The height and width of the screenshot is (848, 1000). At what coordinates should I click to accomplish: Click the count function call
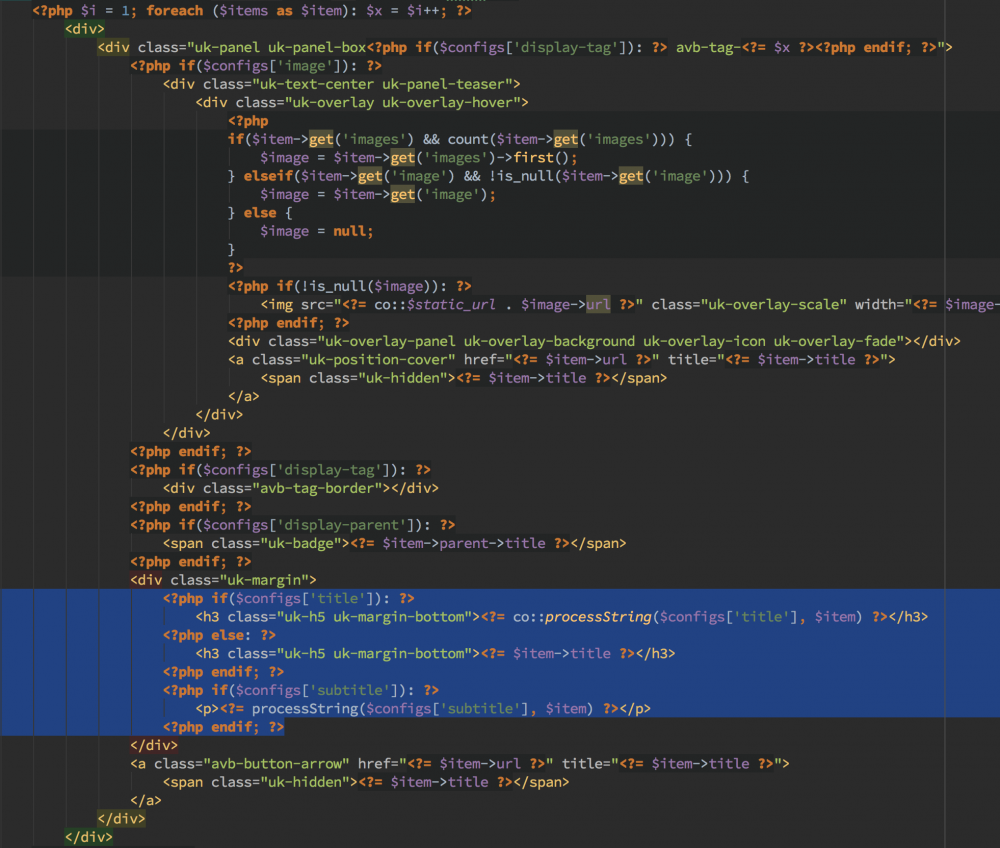click(x=468, y=139)
